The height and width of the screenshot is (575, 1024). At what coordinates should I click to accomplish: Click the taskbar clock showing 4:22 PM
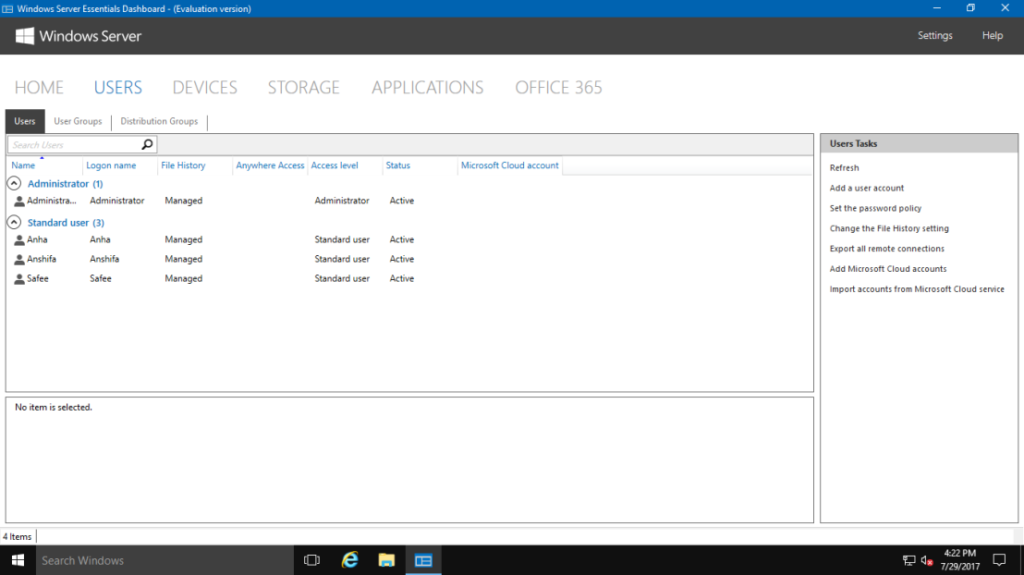pyautogui.click(x=959, y=560)
